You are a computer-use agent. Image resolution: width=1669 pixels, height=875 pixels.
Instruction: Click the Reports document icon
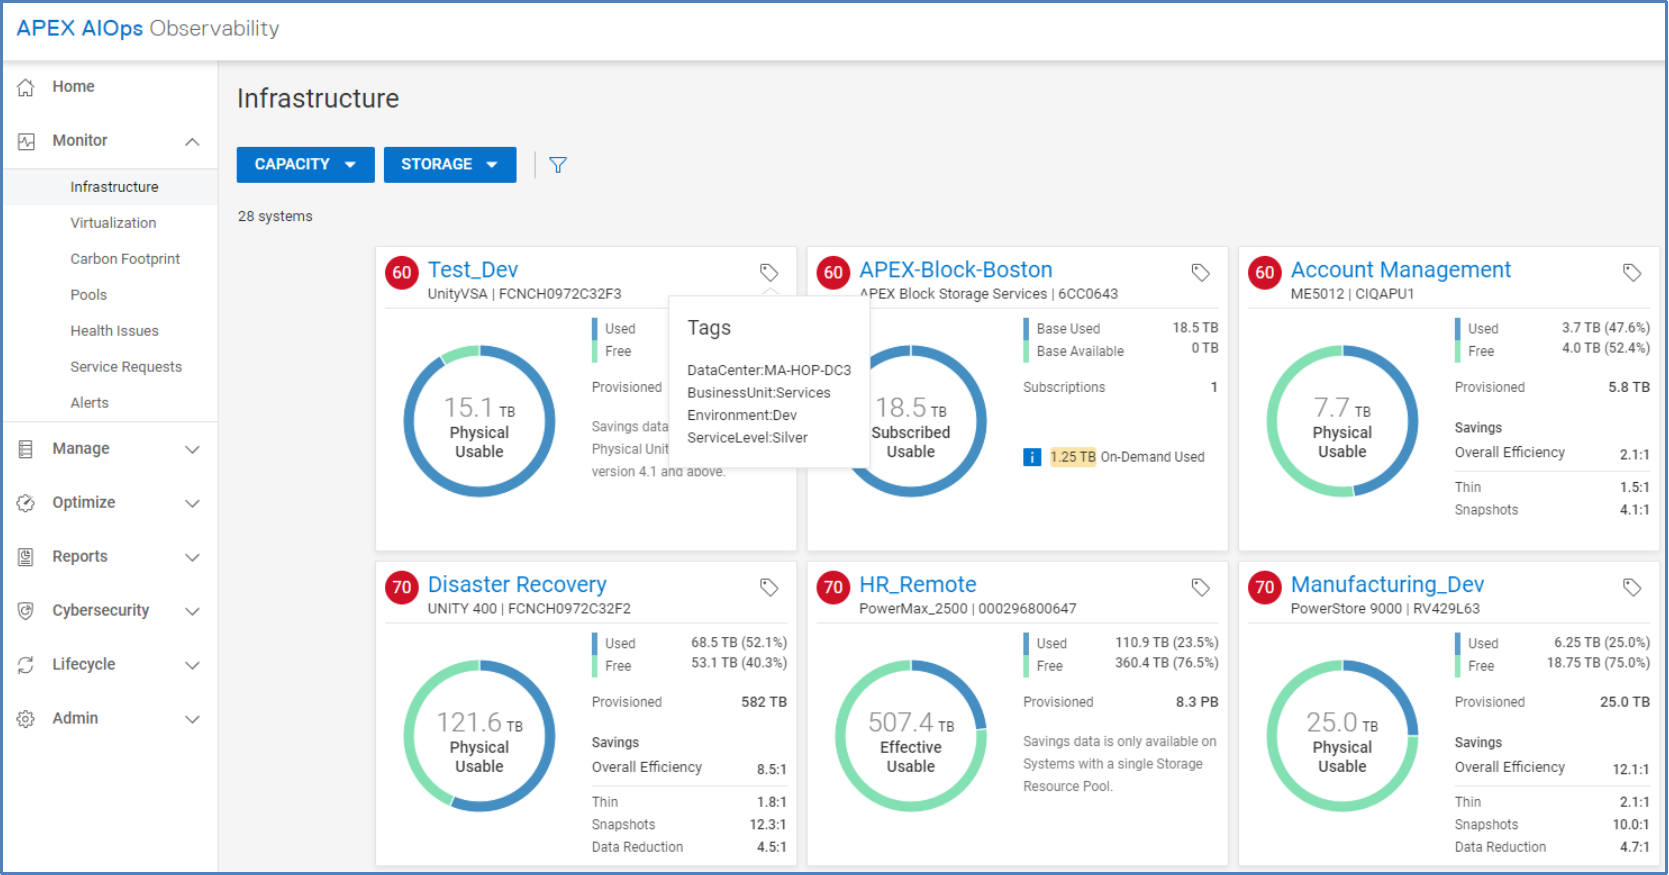[26, 557]
